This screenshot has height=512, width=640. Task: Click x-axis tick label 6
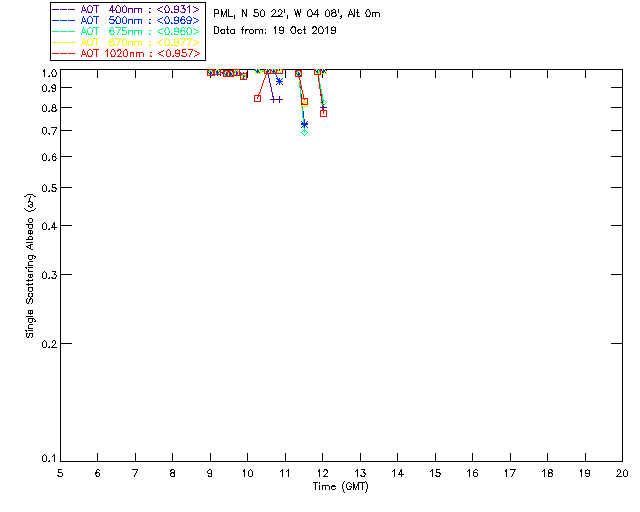[98, 473]
